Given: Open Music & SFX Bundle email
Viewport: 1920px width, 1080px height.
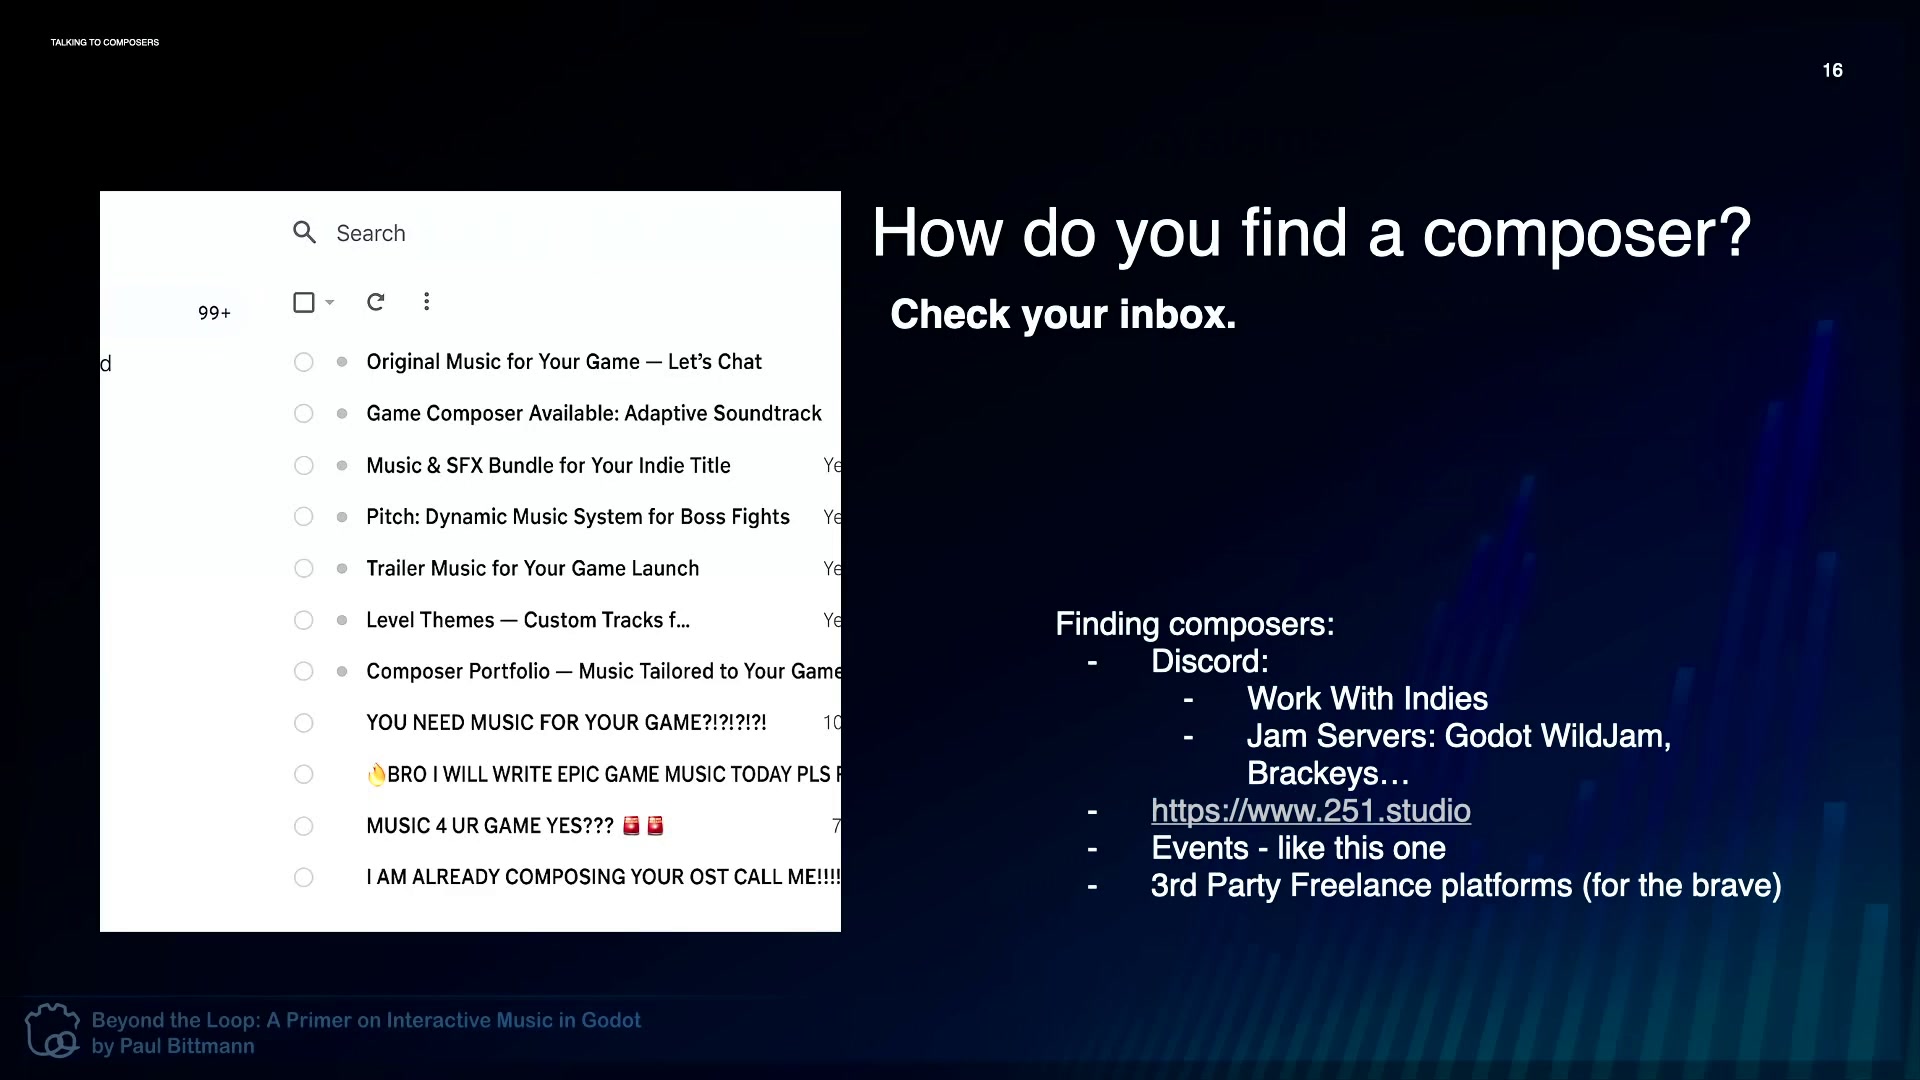Looking at the screenshot, I should click(548, 466).
